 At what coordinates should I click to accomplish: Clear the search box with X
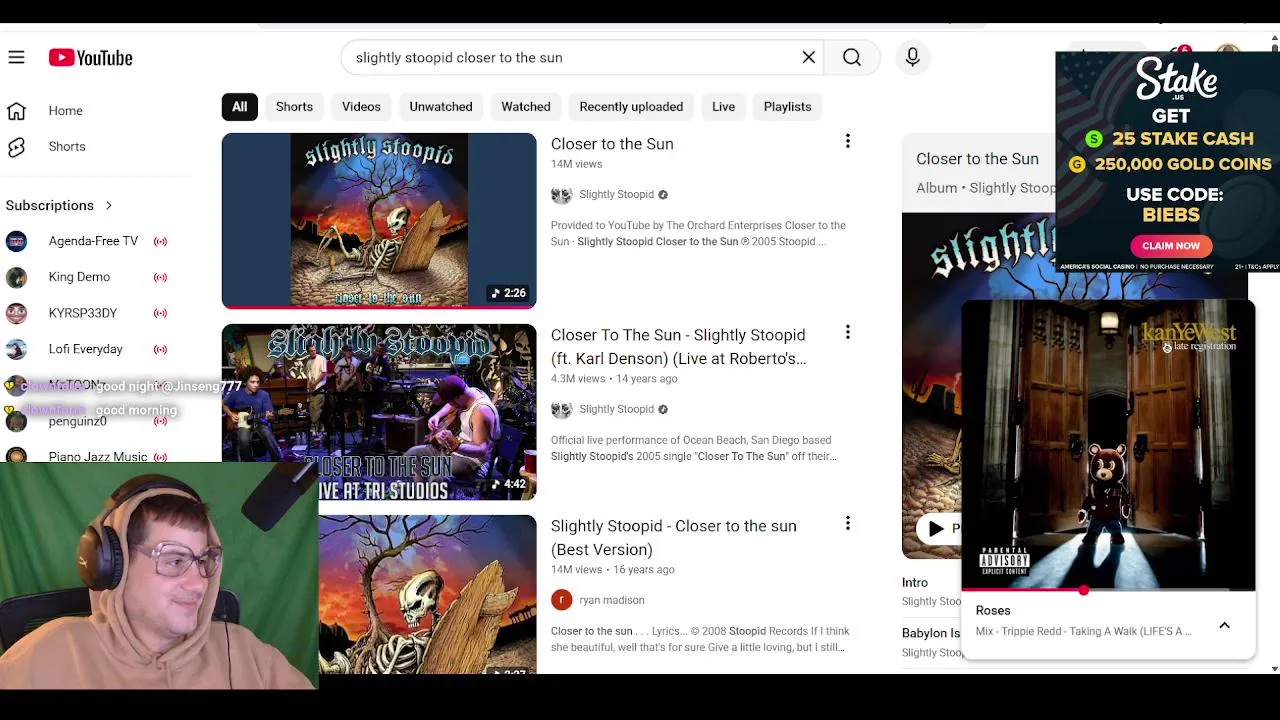809,58
